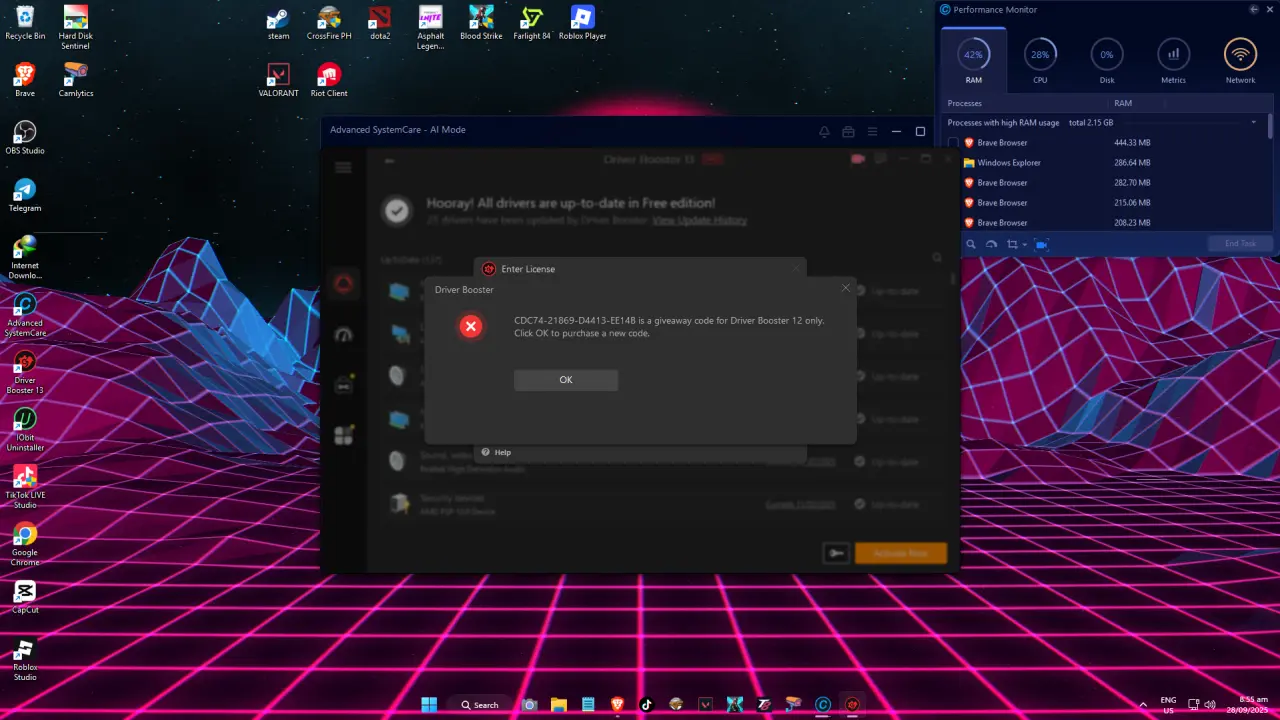This screenshot has height=720, width=1280.
Task: Close the Enter License window
Action: coord(796,268)
